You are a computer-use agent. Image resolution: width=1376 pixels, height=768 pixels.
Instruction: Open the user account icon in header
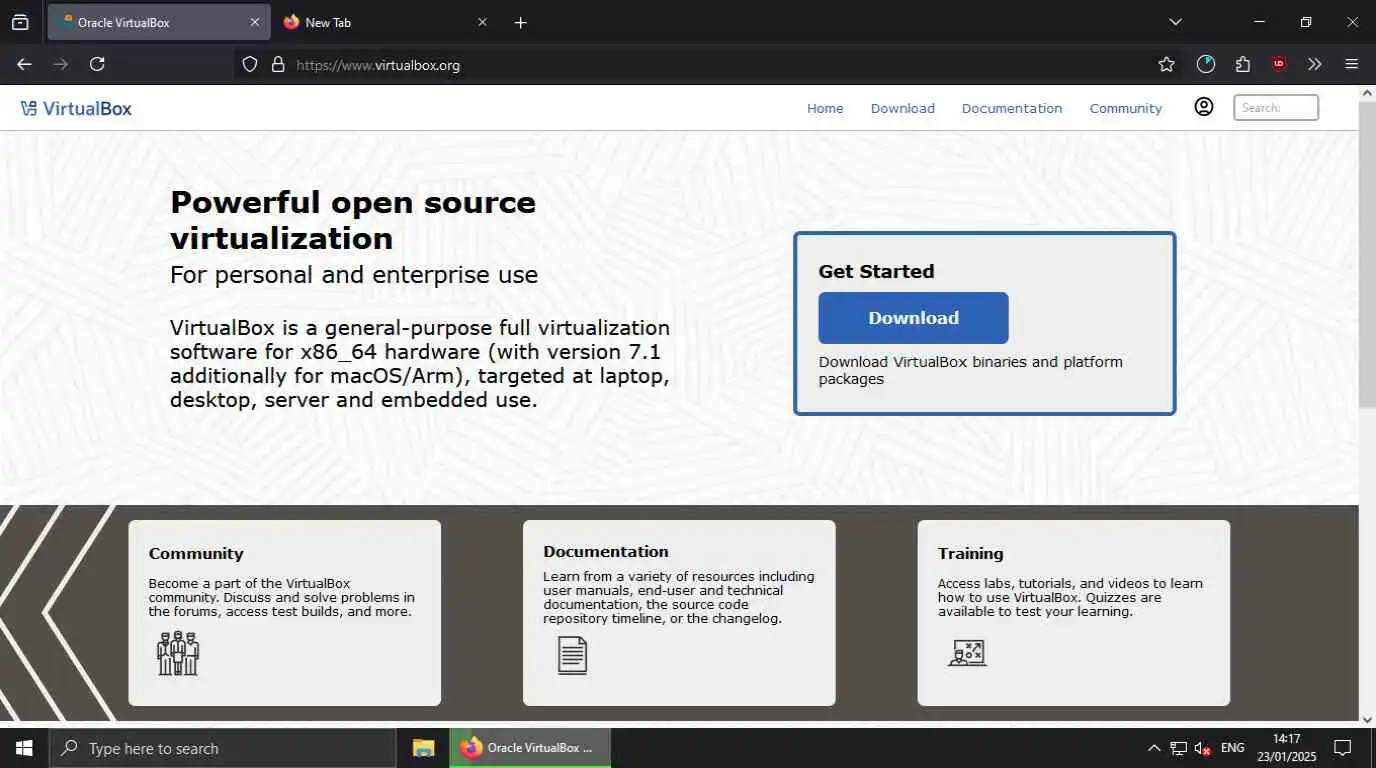coord(1204,106)
